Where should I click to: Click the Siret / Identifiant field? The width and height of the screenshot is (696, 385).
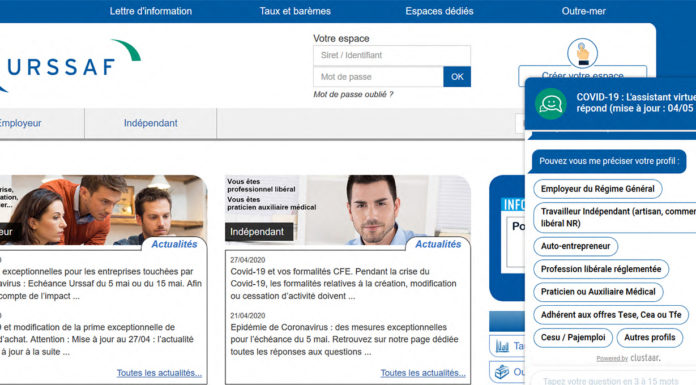[392, 56]
